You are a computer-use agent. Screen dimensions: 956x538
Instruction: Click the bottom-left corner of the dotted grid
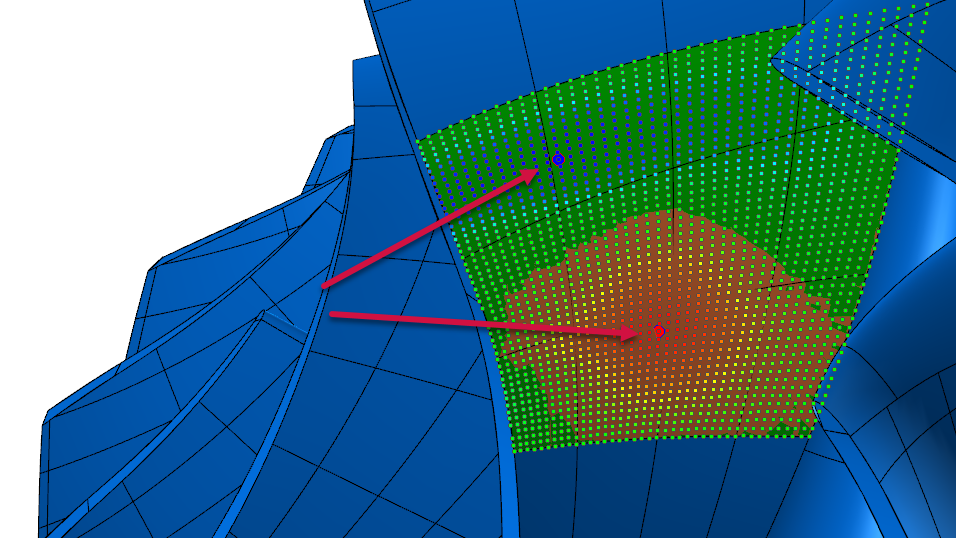point(517,450)
